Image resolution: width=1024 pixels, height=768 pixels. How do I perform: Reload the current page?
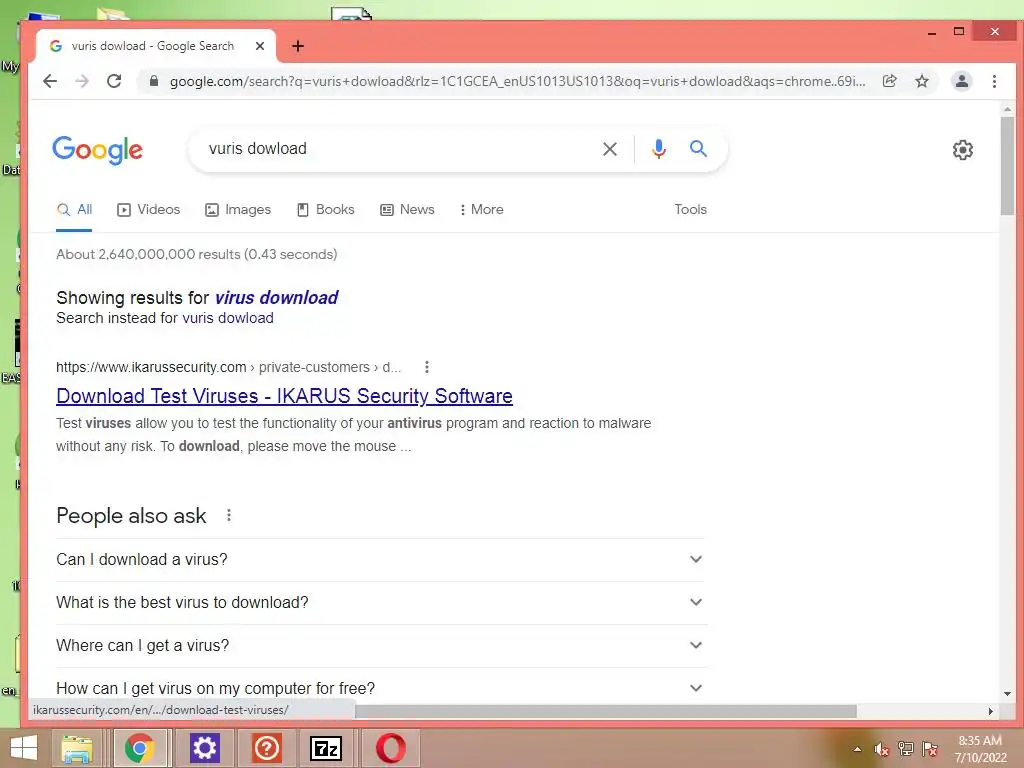click(x=114, y=81)
